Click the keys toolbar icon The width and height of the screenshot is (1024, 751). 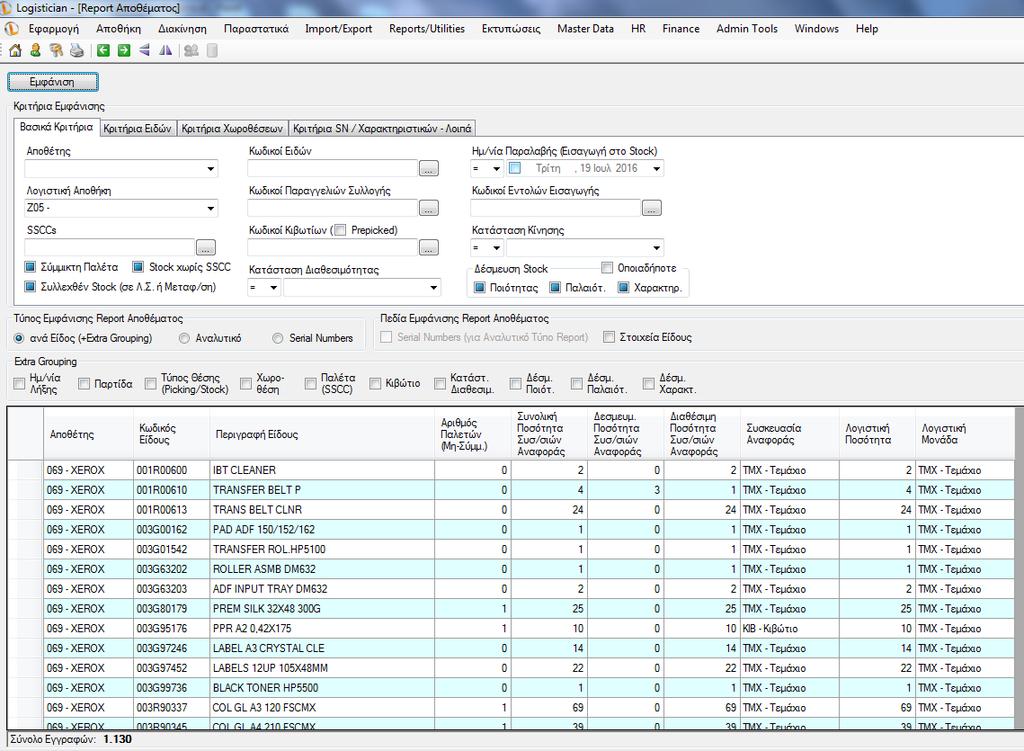(x=56, y=50)
